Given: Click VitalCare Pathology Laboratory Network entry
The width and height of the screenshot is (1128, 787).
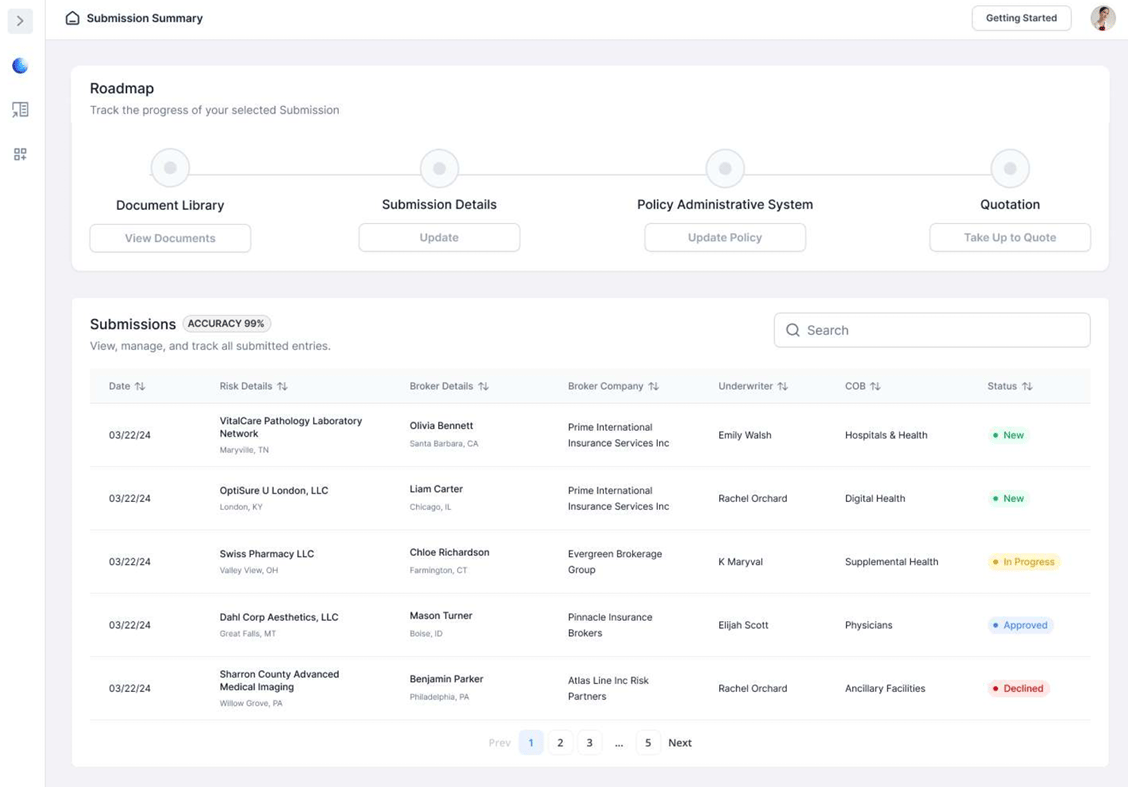Looking at the screenshot, I should (291, 427).
